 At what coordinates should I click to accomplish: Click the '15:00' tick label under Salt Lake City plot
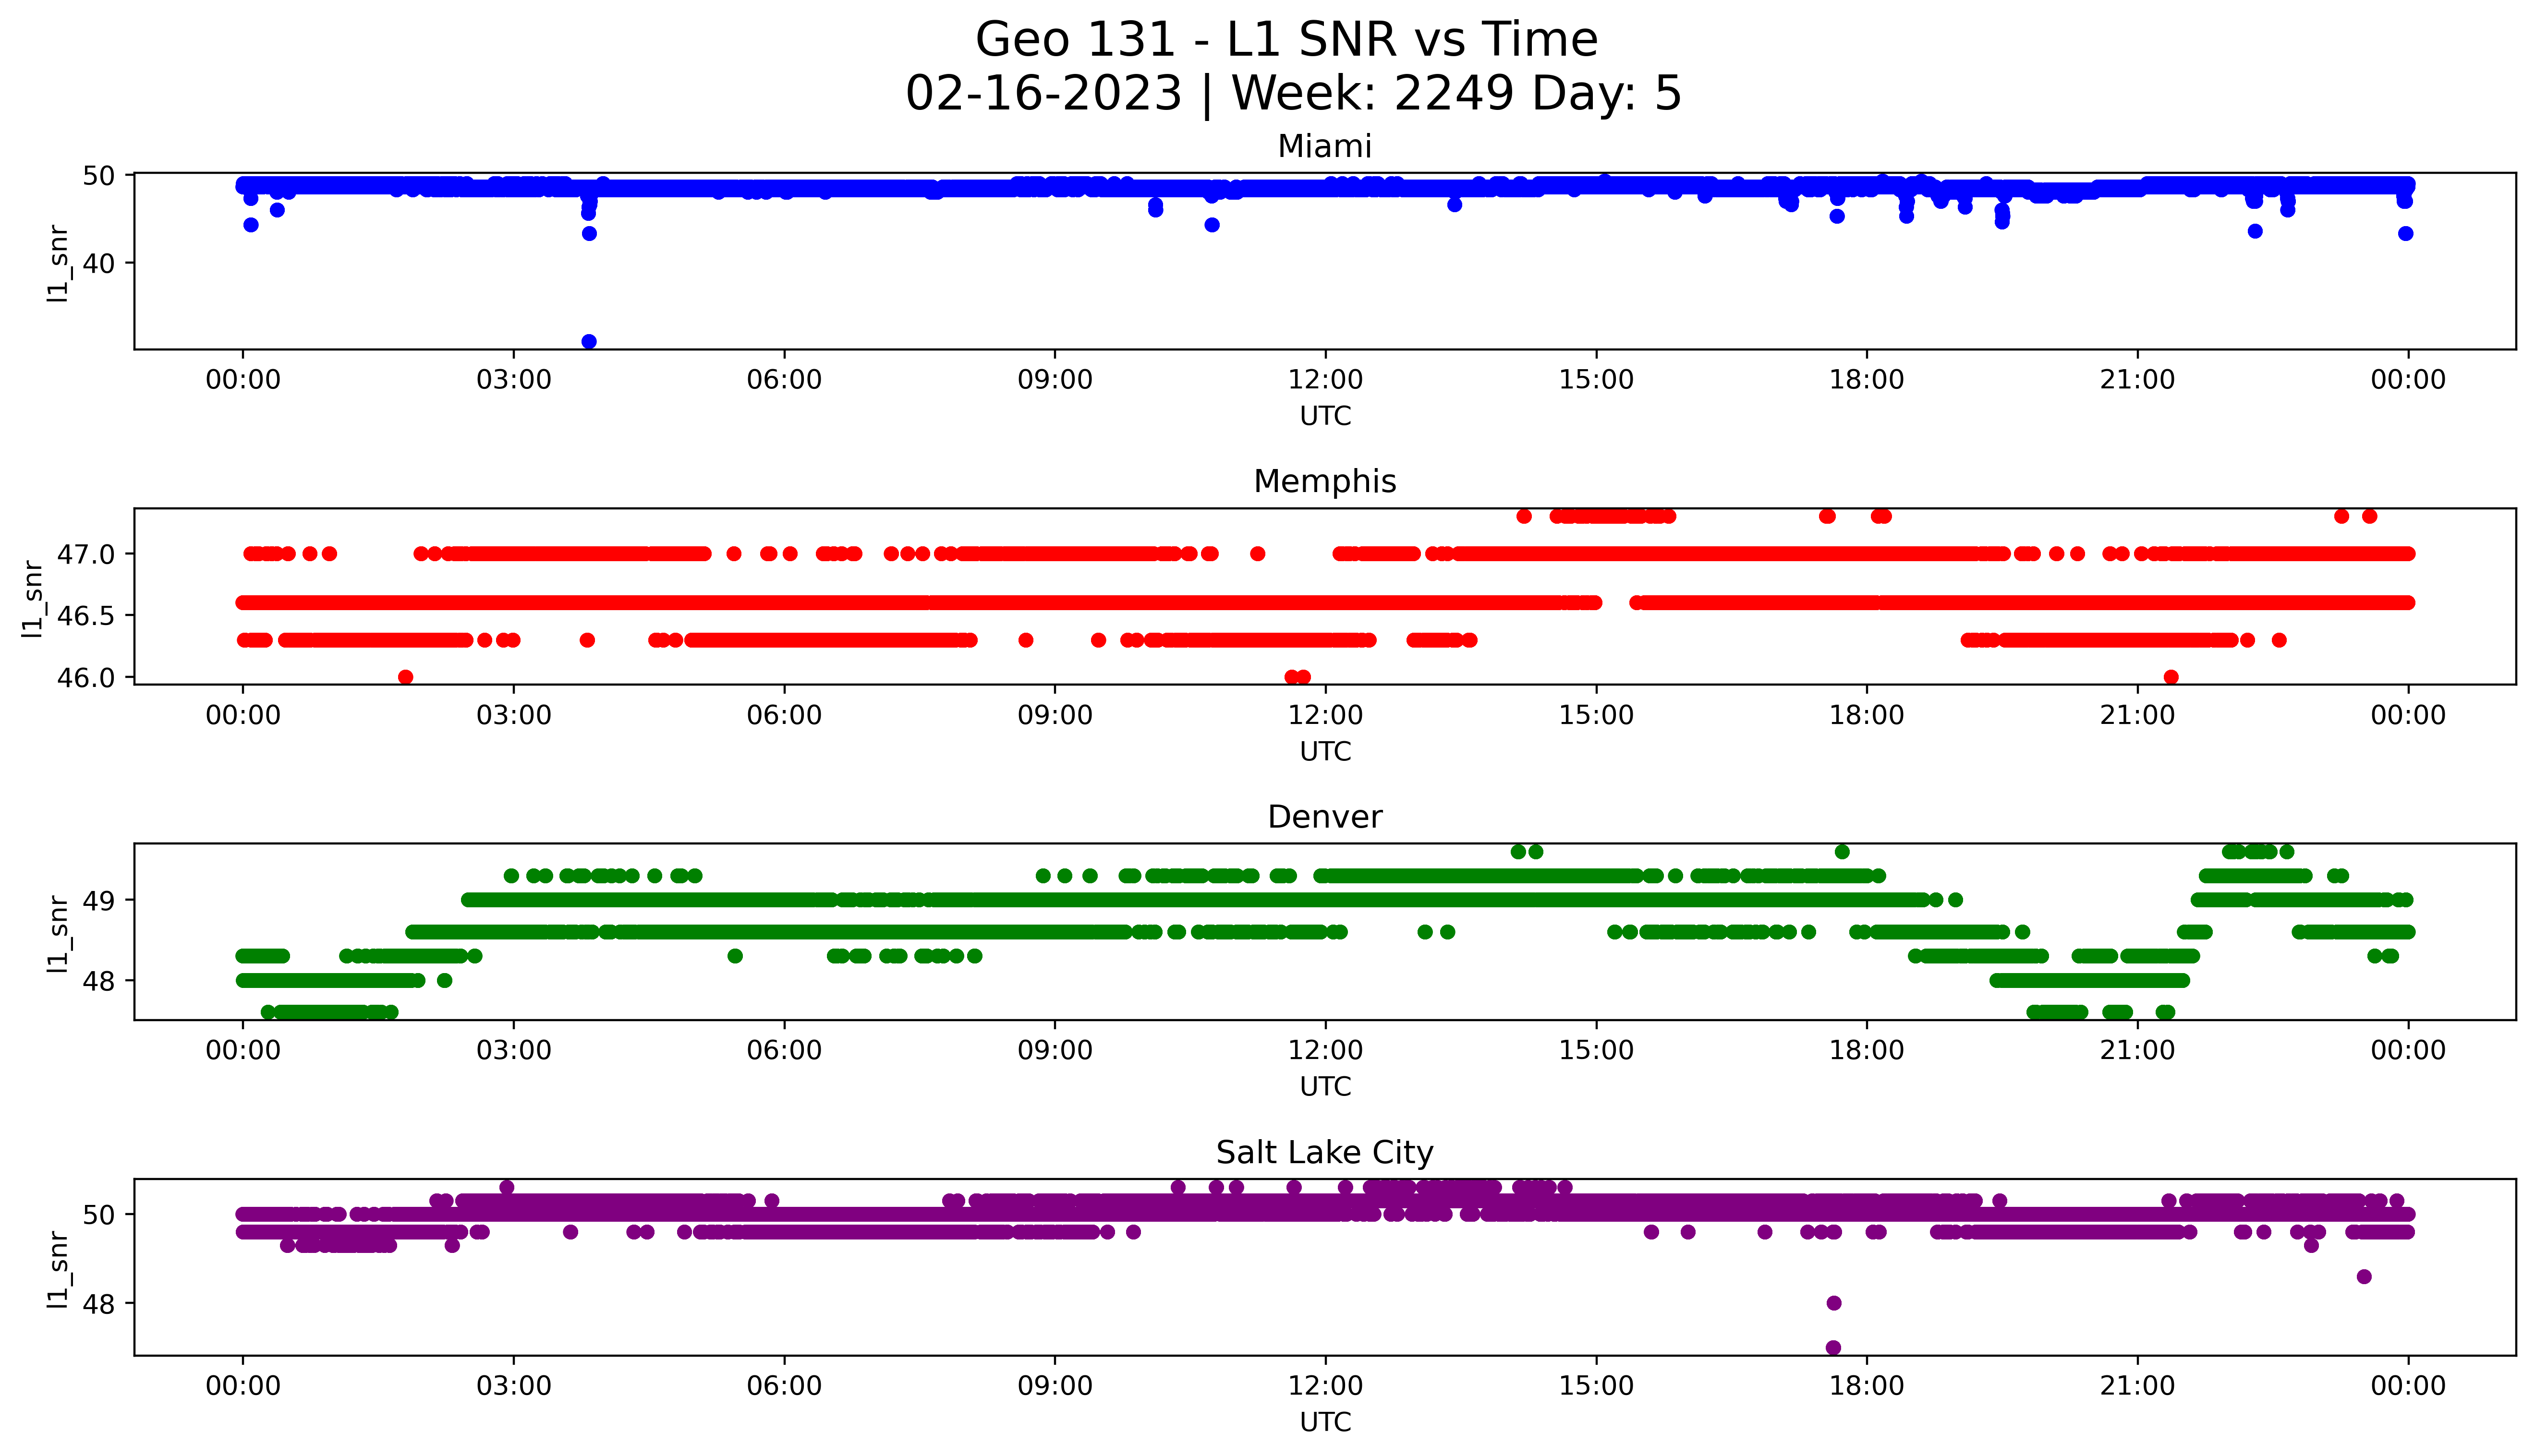1596,1386
